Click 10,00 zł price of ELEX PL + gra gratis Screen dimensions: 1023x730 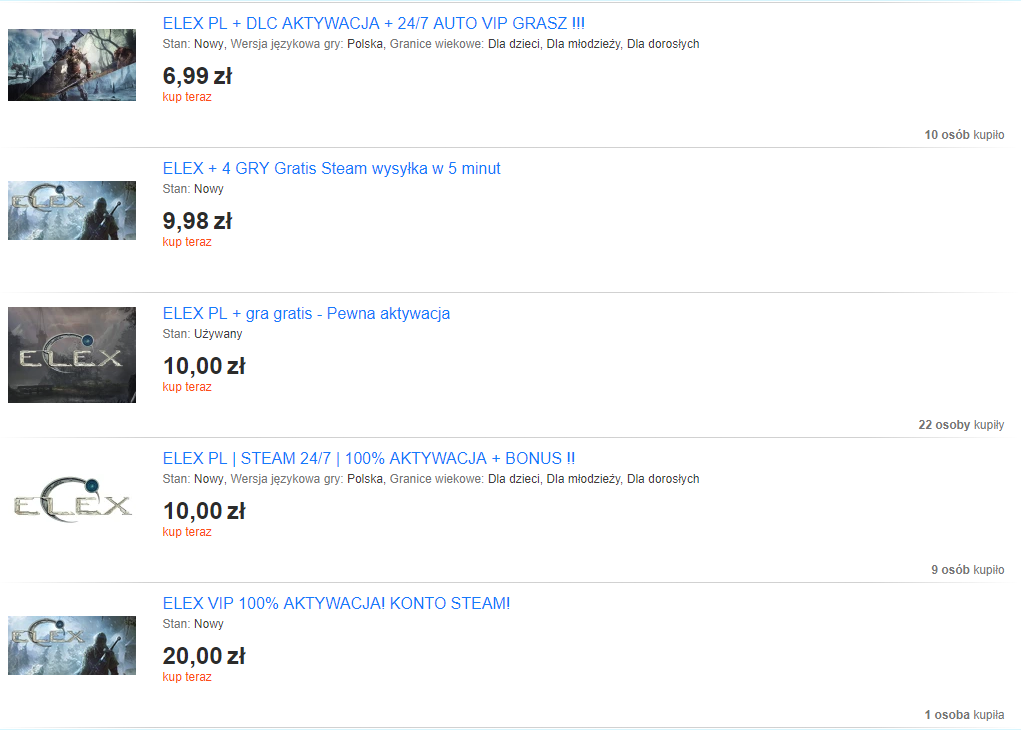click(x=204, y=365)
